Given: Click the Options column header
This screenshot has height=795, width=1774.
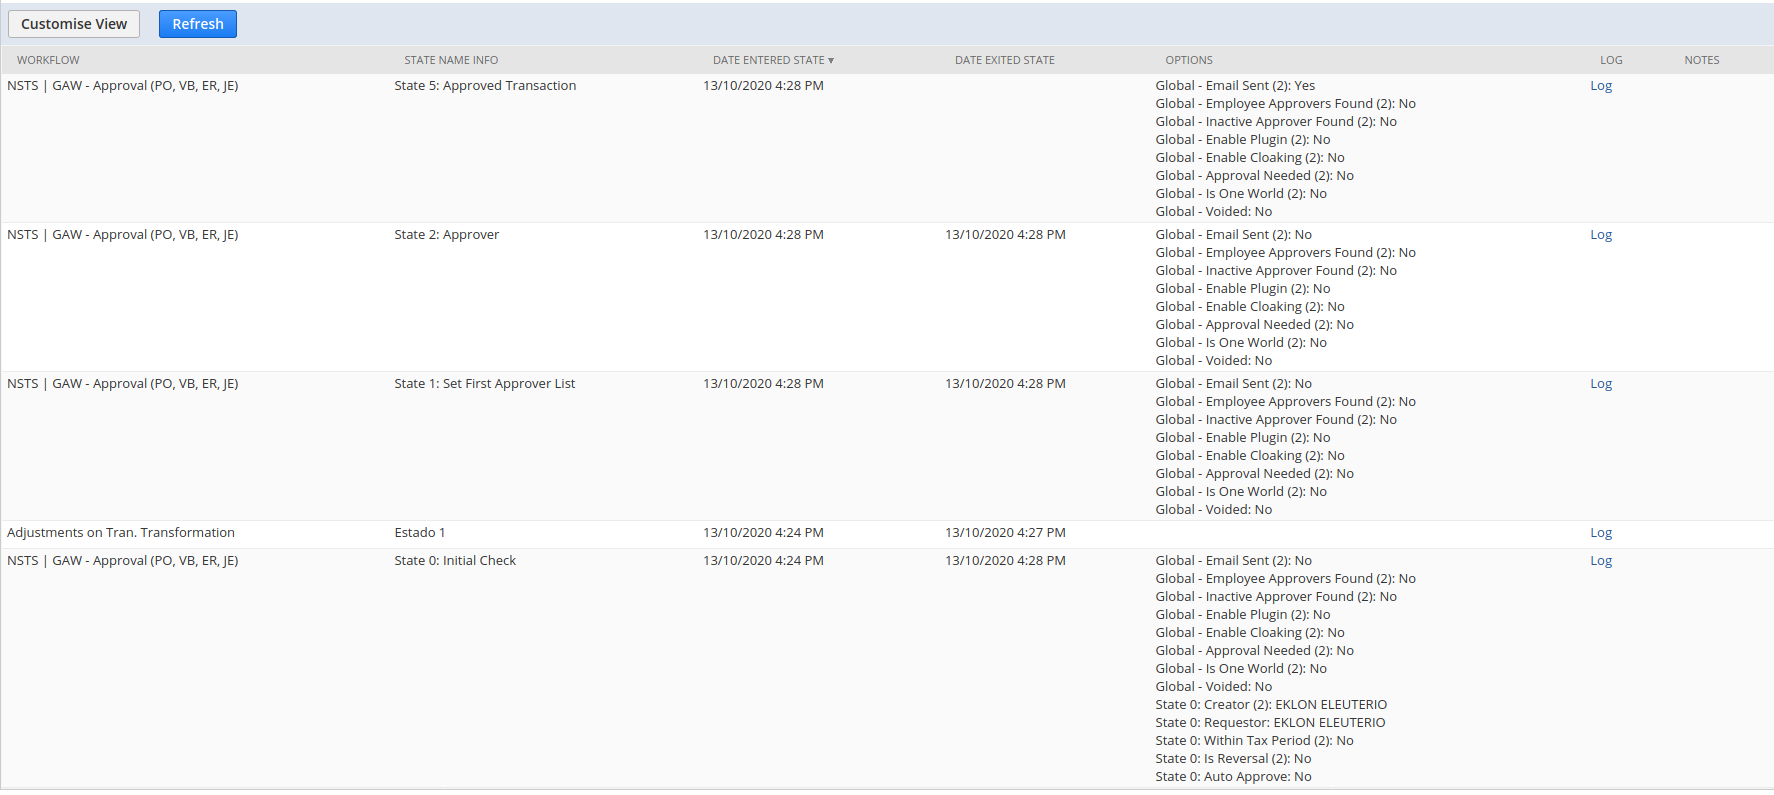Looking at the screenshot, I should click(1188, 60).
